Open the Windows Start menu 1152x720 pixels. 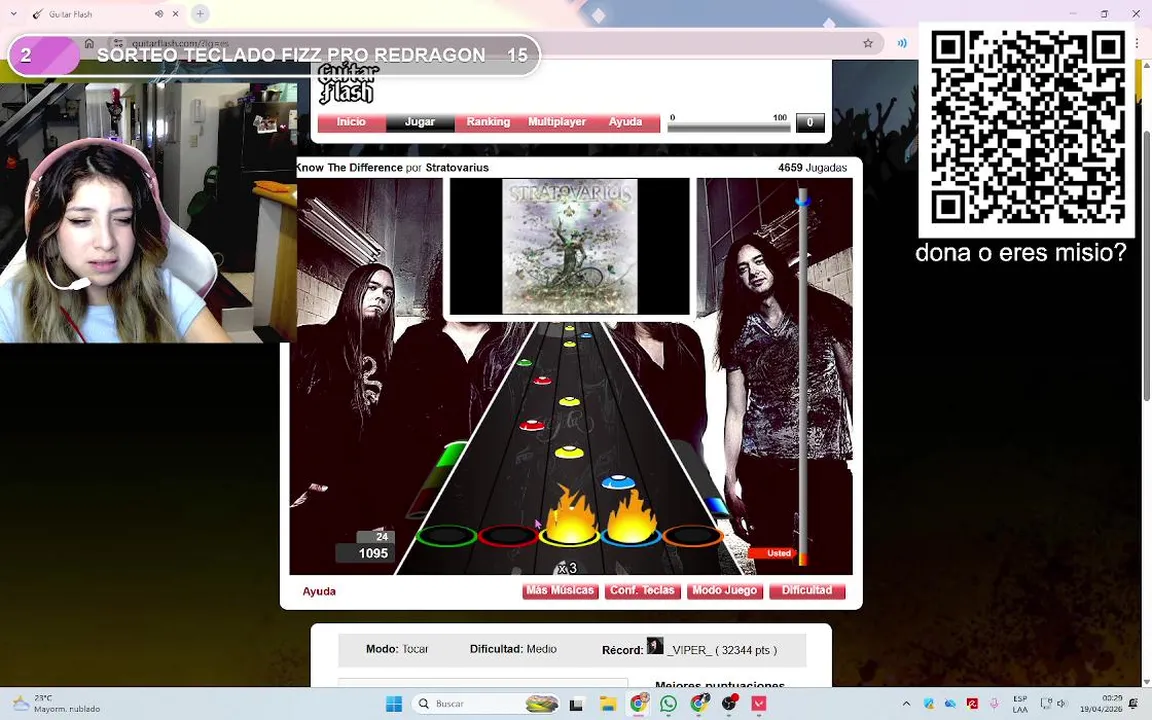point(394,704)
